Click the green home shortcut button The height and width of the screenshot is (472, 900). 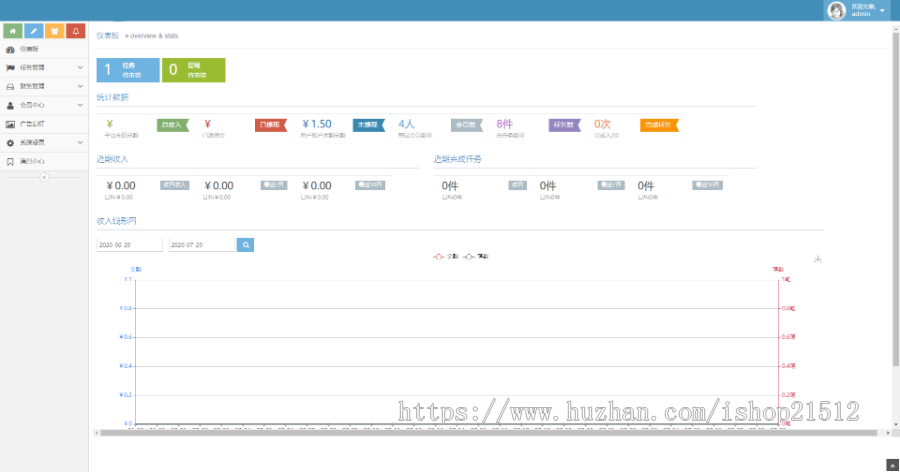[x=13, y=31]
